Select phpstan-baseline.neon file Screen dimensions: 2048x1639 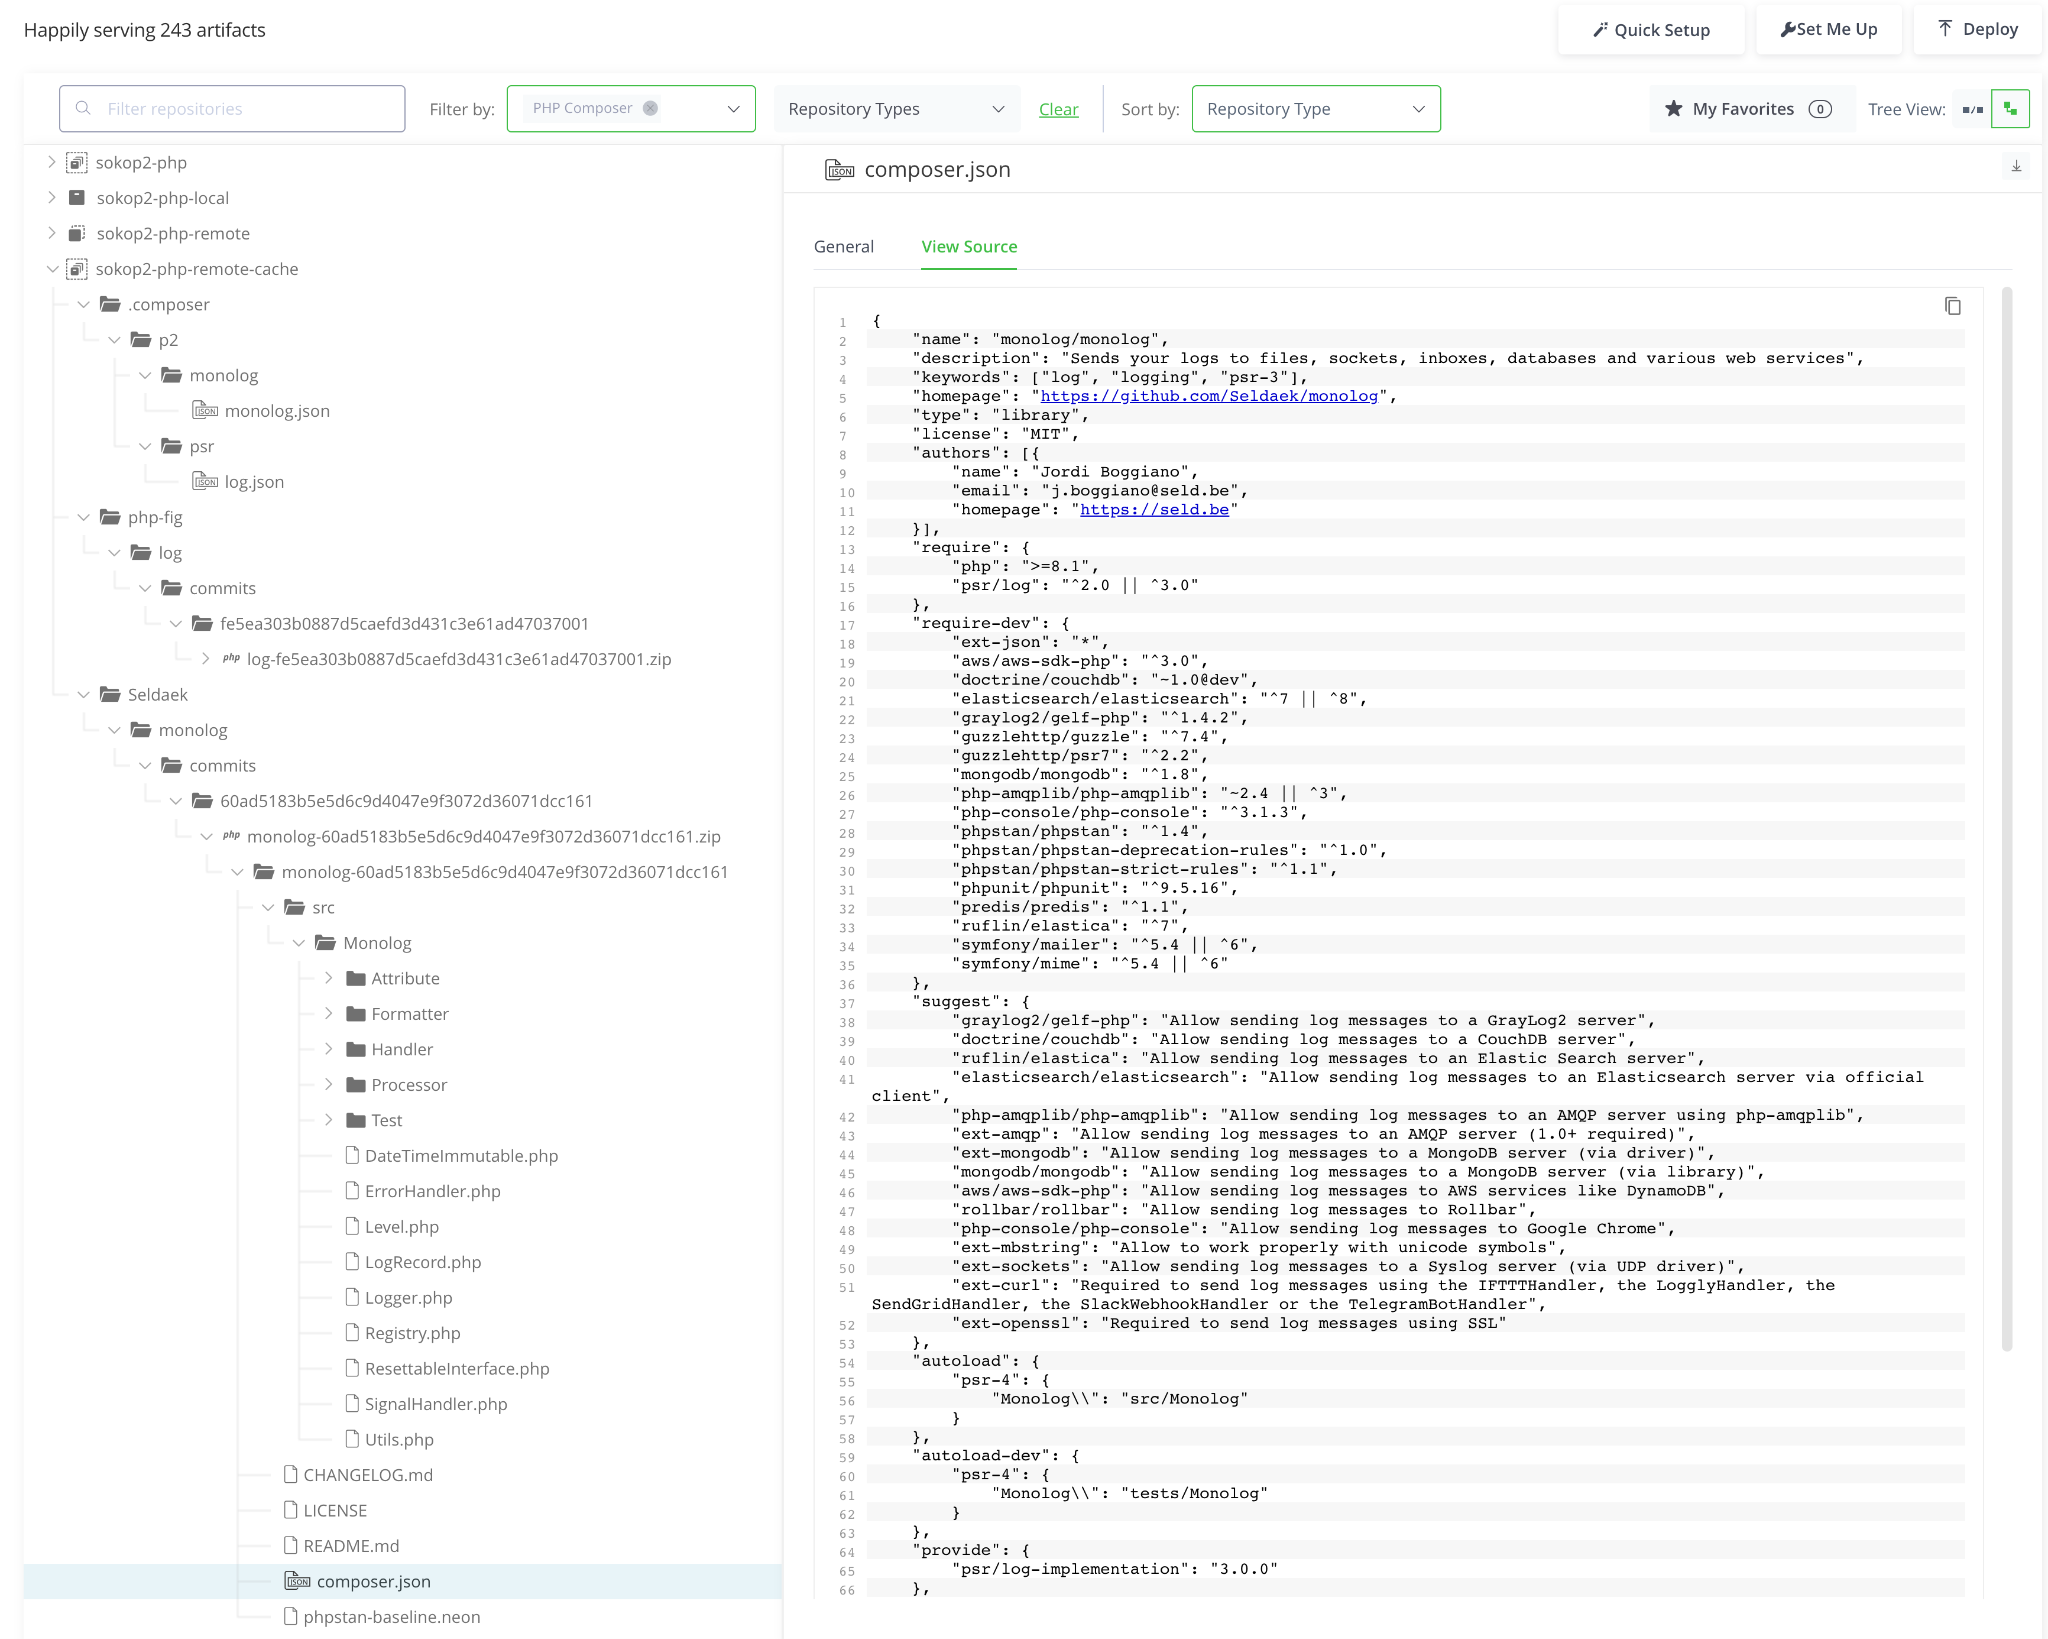point(392,1617)
